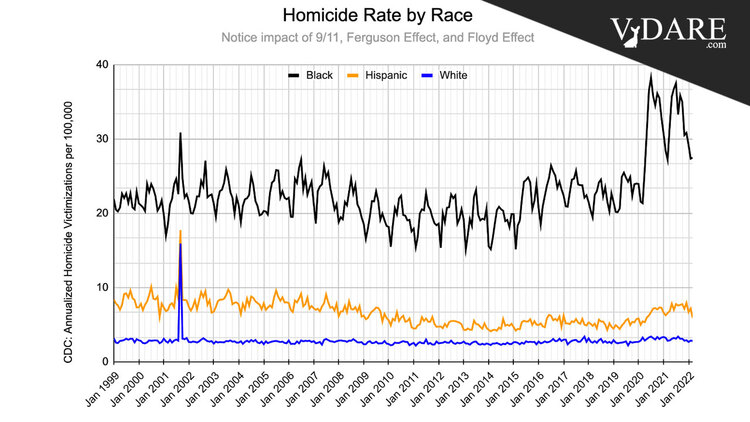Click the Black-series 2001 spike near 31

[x=180, y=134]
